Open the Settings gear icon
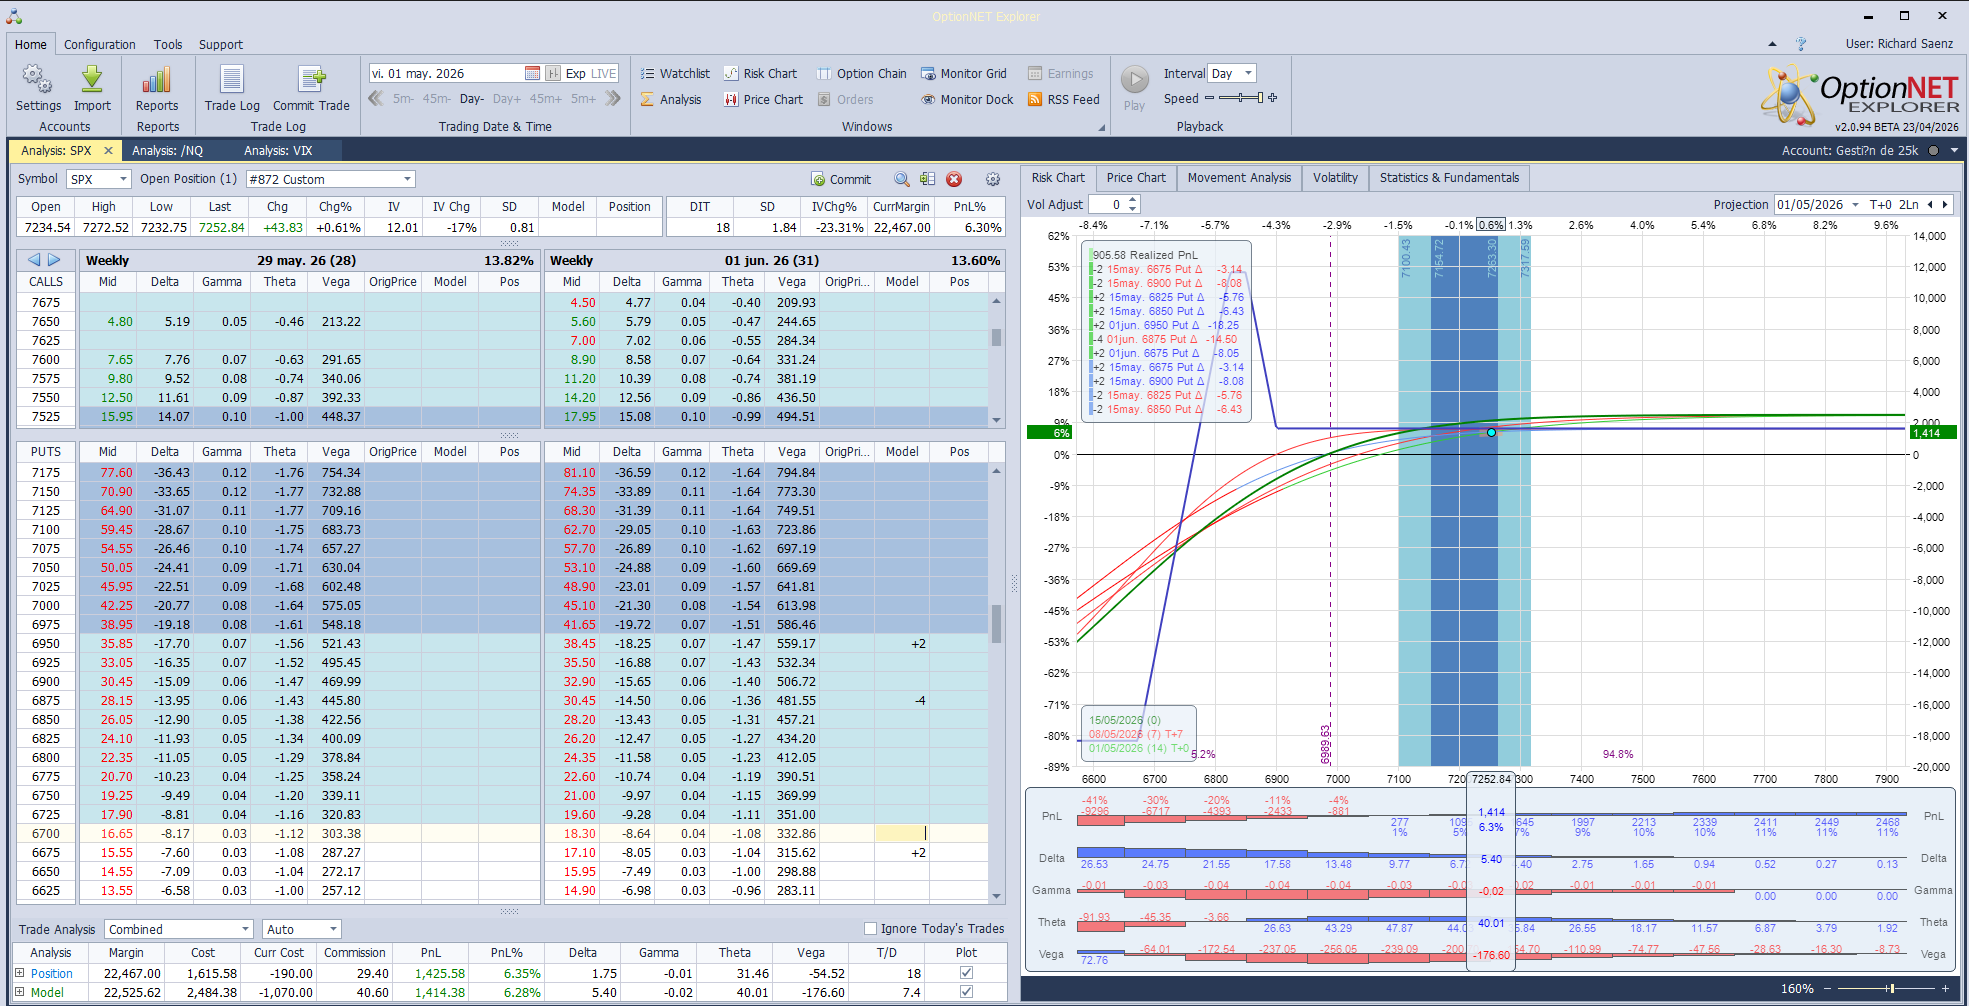Image resolution: width=1969 pixels, height=1006 pixels. click(x=38, y=80)
